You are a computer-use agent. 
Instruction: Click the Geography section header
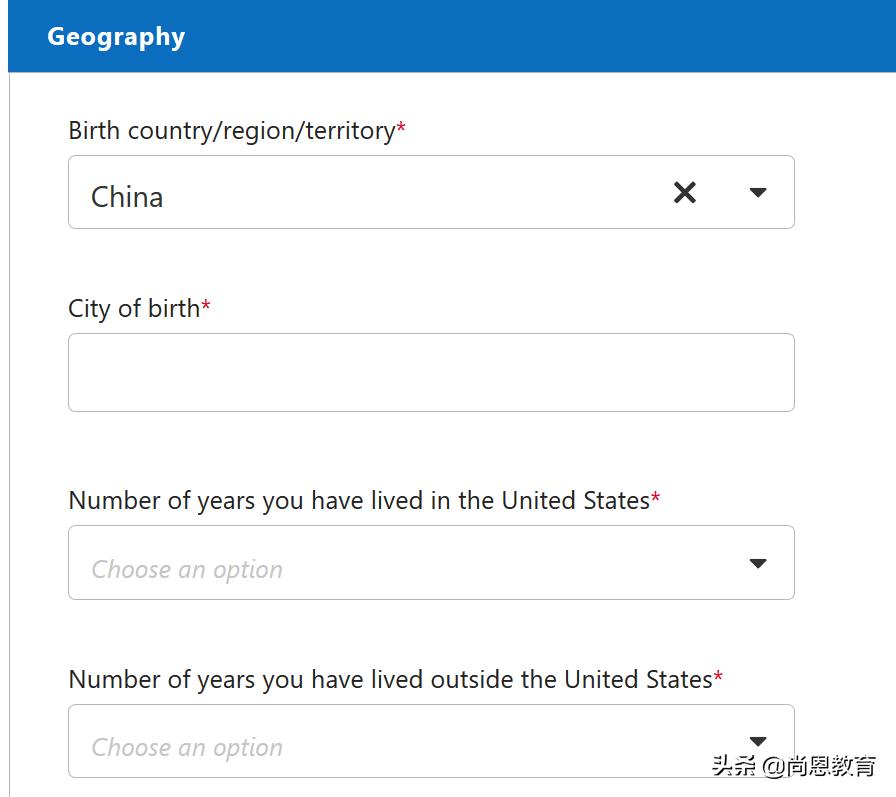pos(116,36)
